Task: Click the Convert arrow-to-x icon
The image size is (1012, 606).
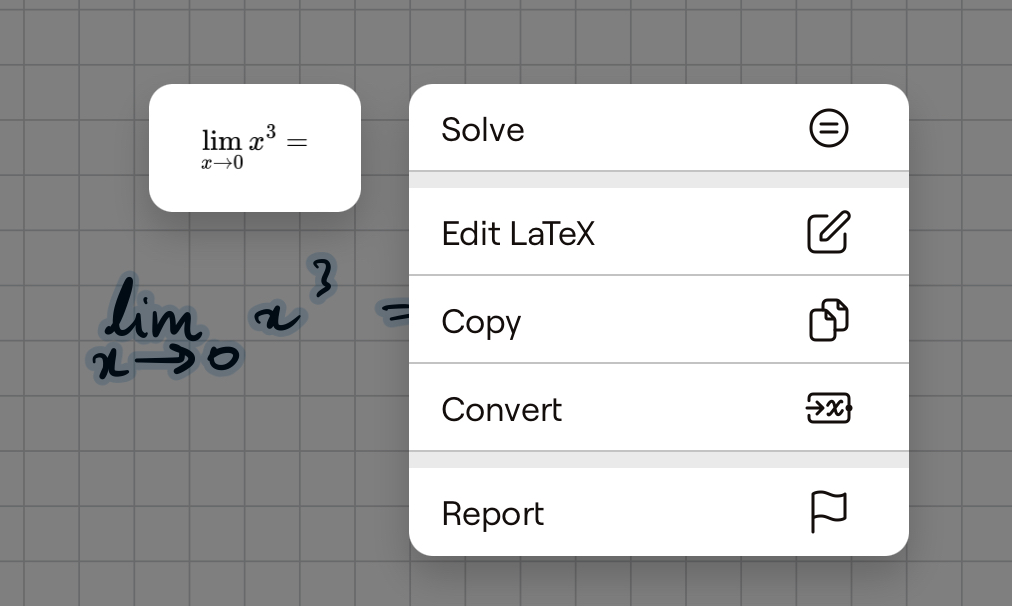Action: 828,408
